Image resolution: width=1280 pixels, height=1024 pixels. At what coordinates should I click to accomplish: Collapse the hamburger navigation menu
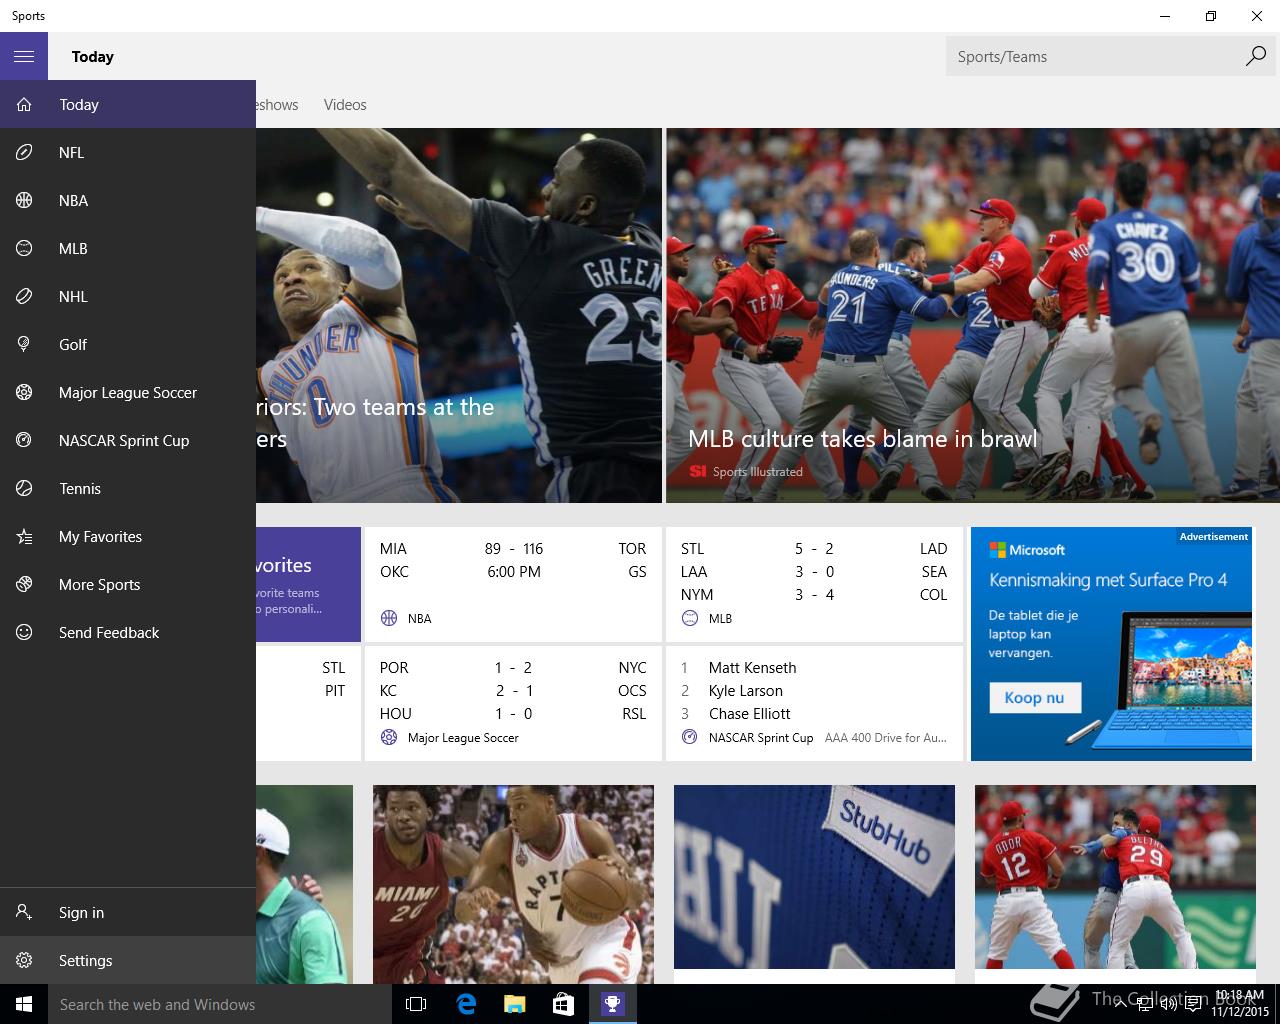[24, 56]
